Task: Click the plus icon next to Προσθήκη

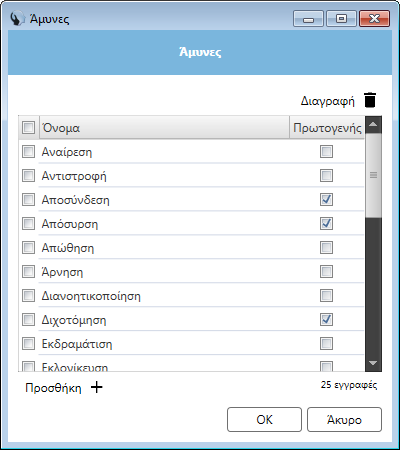Action: point(97,387)
